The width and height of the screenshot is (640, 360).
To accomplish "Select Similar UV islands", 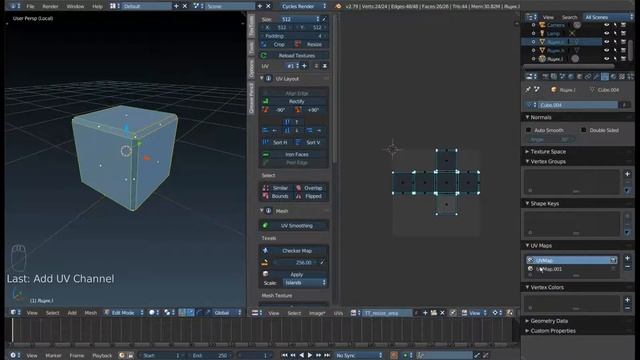I will coord(276,188).
